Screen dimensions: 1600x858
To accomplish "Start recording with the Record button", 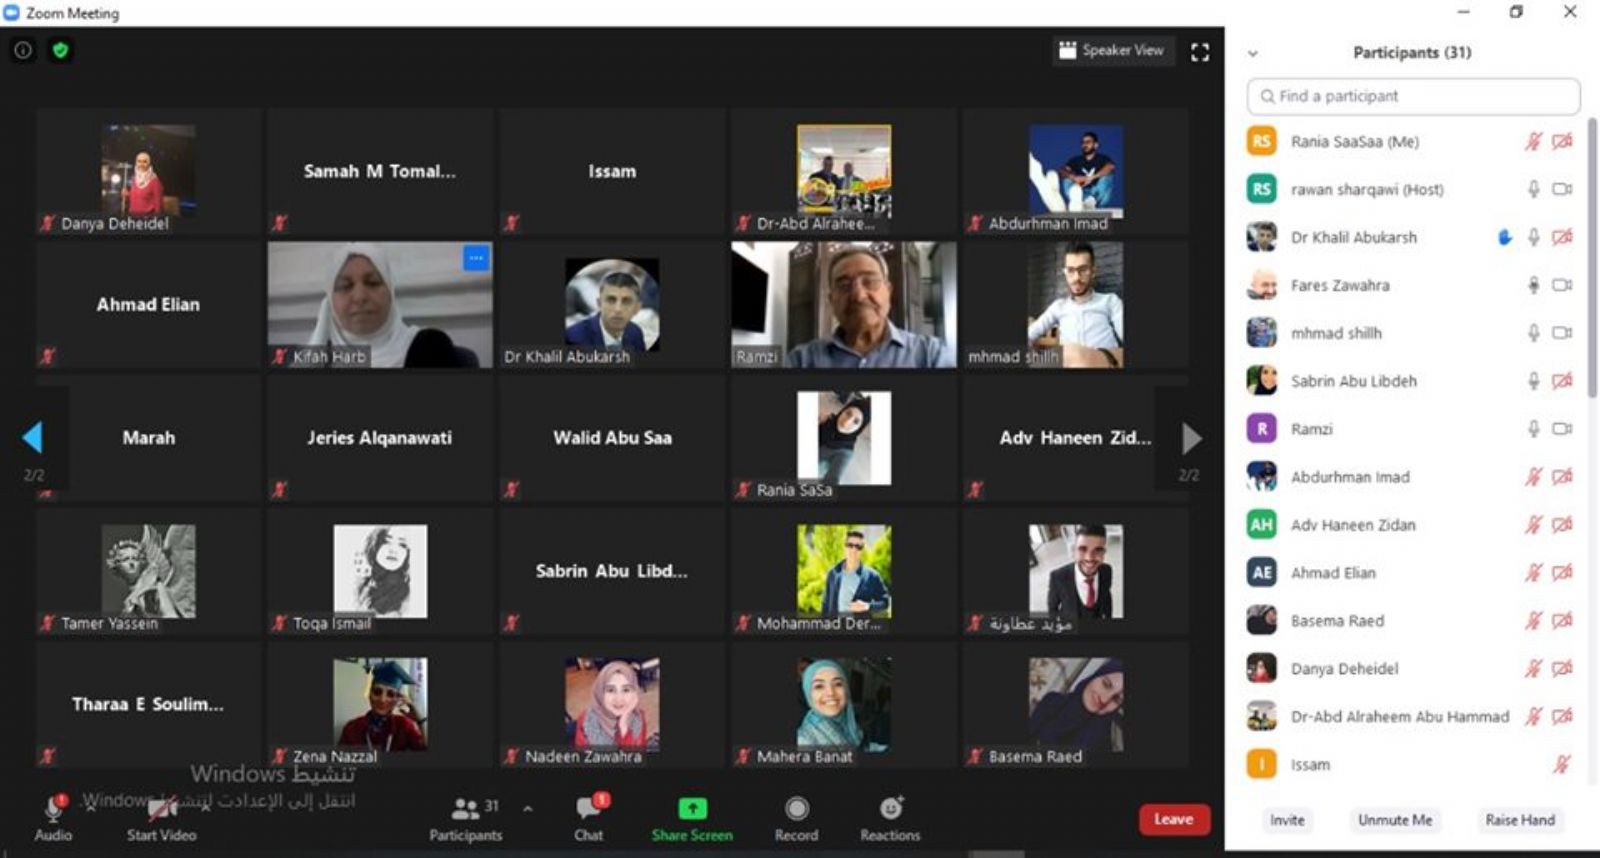I will pos(796,817).
